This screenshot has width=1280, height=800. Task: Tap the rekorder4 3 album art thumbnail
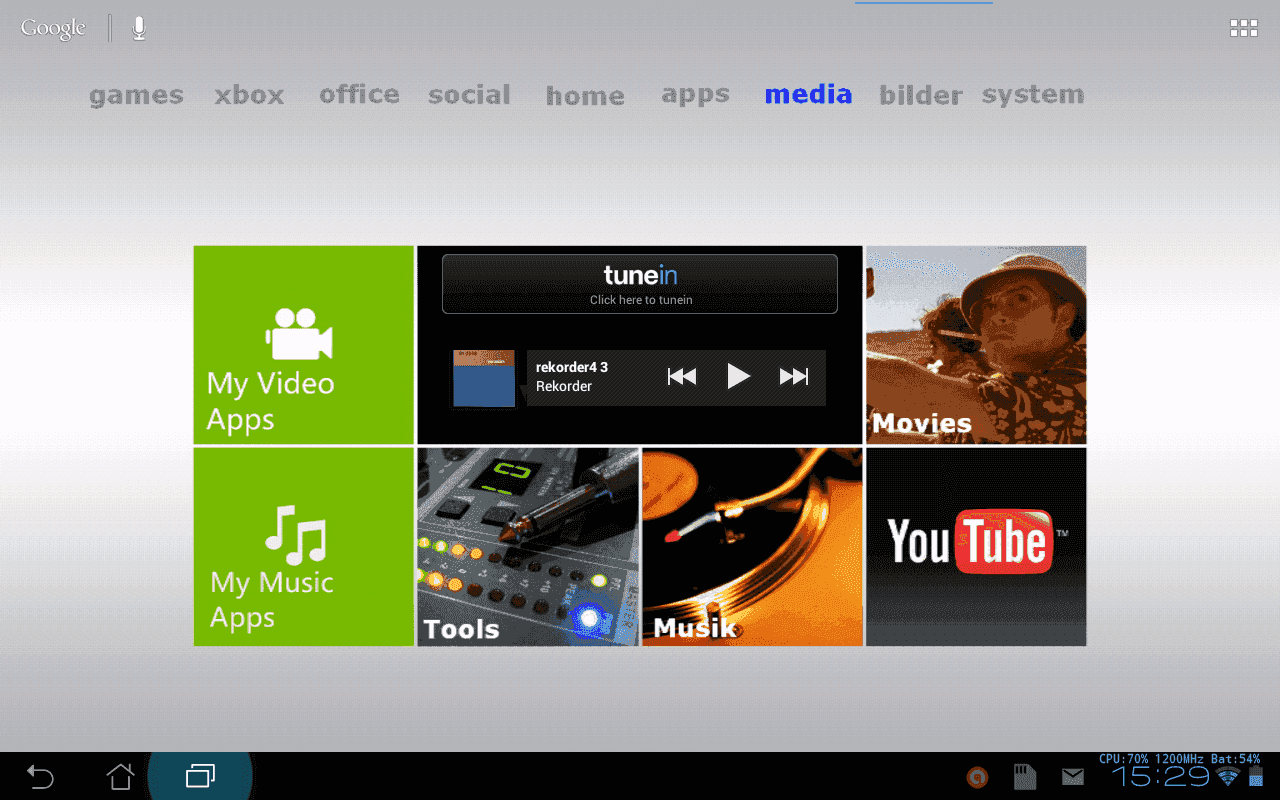pyautogui.click(x=484, y=378)
